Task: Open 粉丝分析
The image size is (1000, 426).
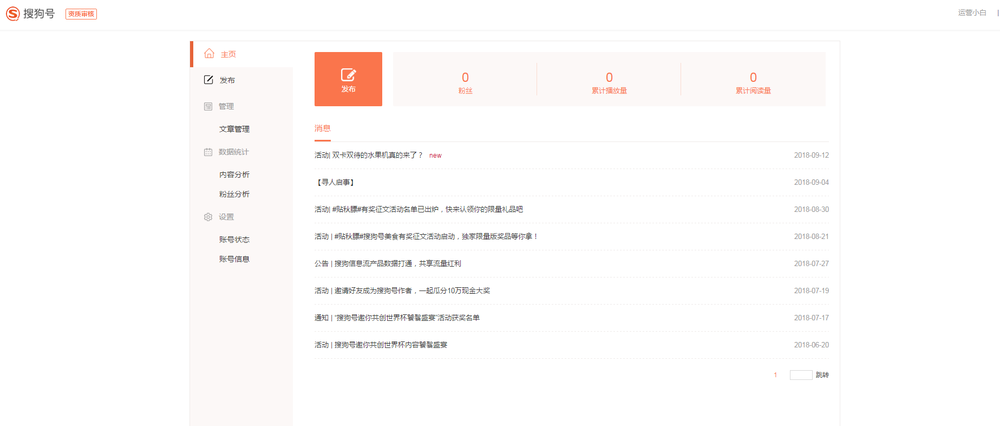Action: point(234,194)
